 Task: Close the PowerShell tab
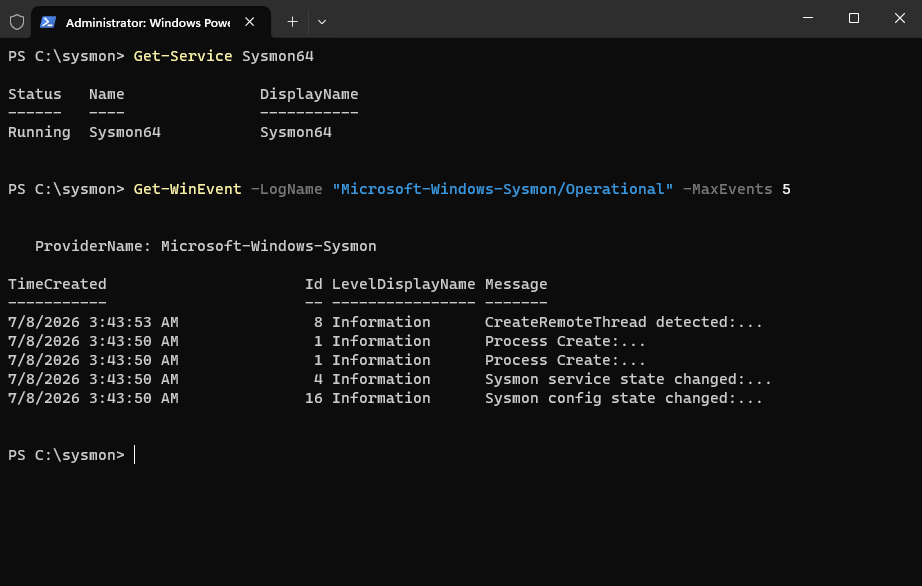pyautogui.click(x=250, y=22)
